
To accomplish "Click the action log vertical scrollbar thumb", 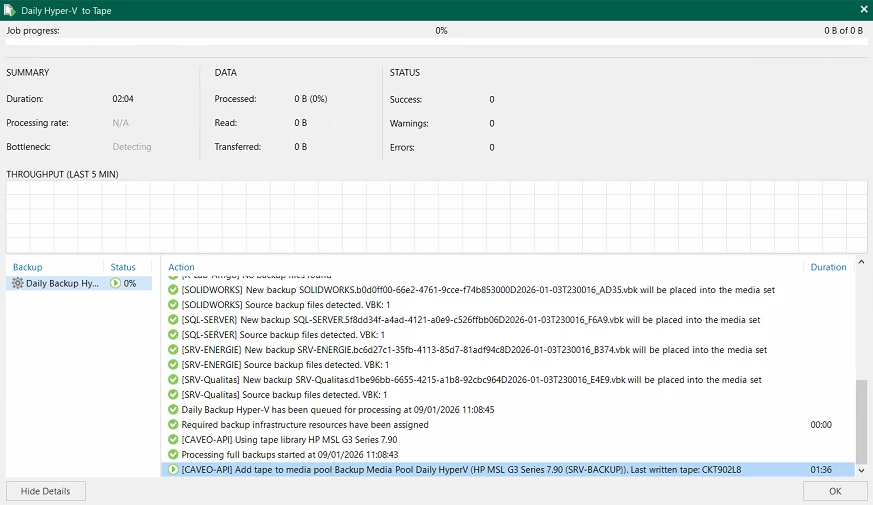I will coord(861,421).
